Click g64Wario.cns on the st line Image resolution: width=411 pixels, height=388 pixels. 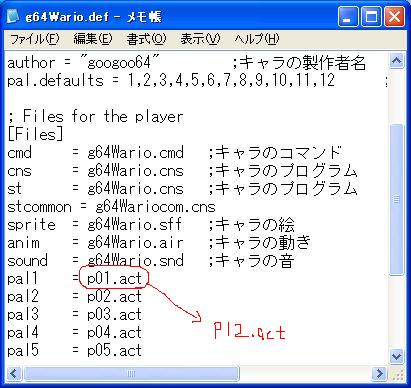coord(135,189)
